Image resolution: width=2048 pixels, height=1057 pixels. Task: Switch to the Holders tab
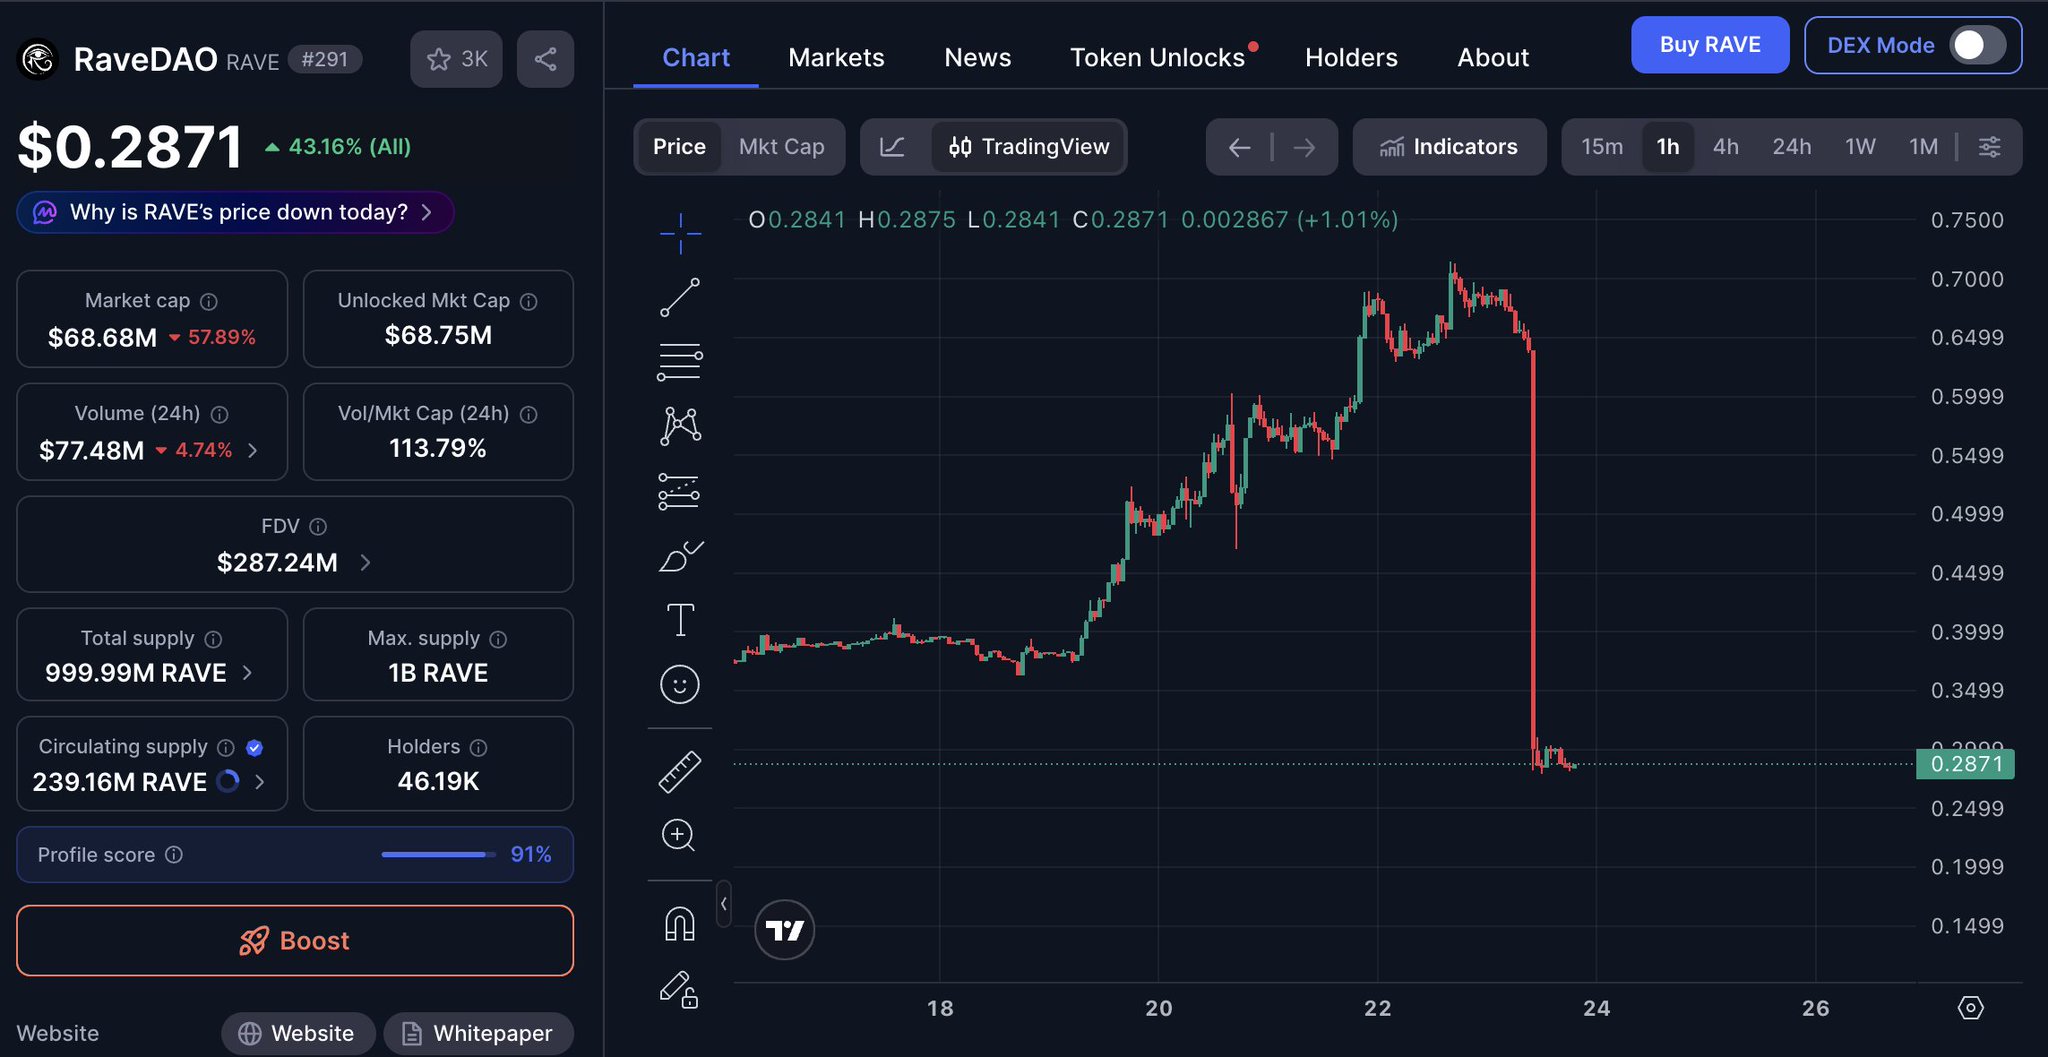pyautogui.click(x=1351, y=58)
